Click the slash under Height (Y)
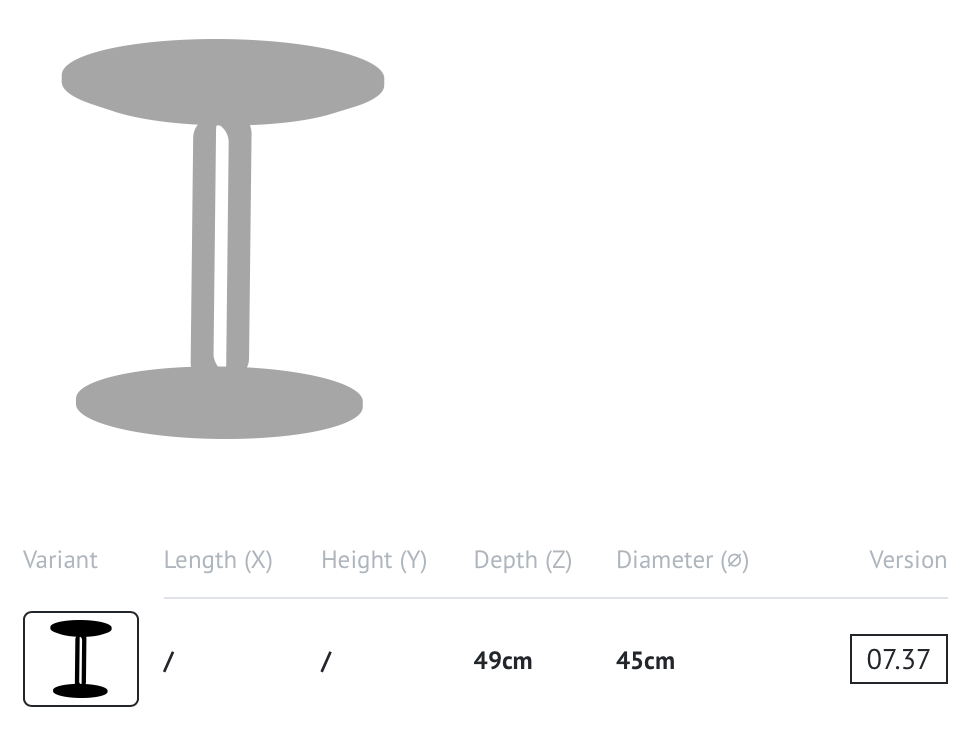This screenshot has height=738, width=980. click(326, 661)
